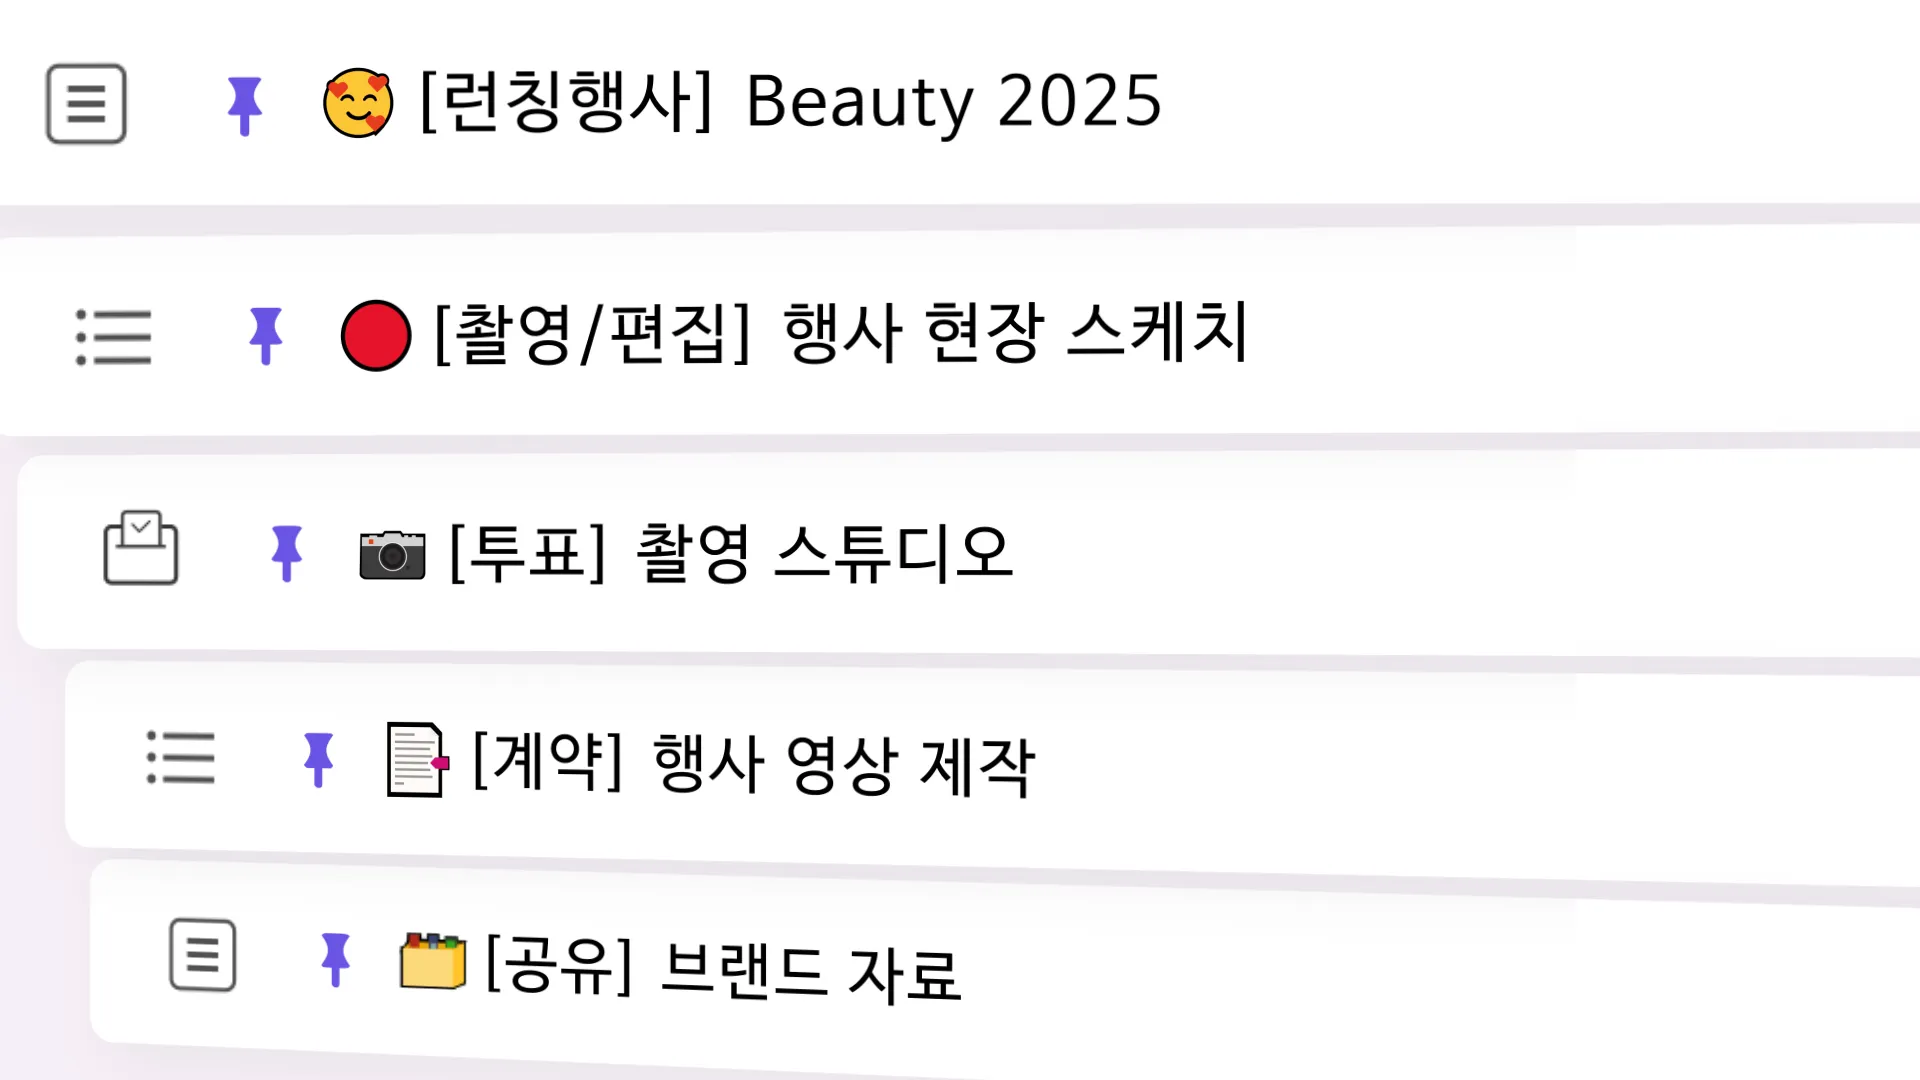Select the list icon beside 행사 현장 스케치
This screenshot has height=1080, width=1920.
tap(113, 337)
